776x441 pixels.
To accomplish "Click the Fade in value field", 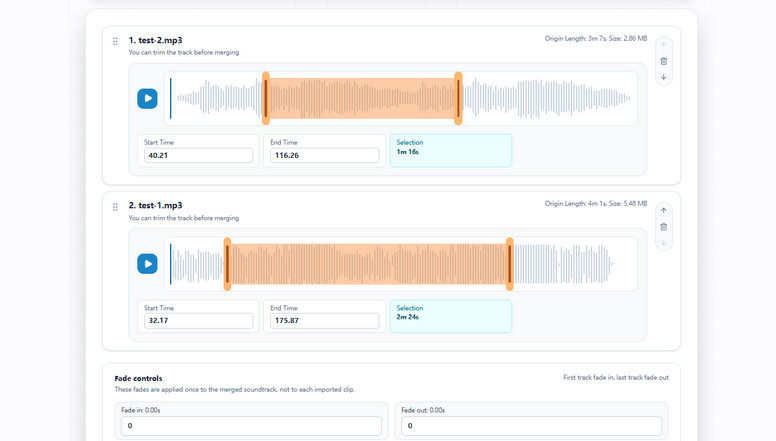I will 251,426.
